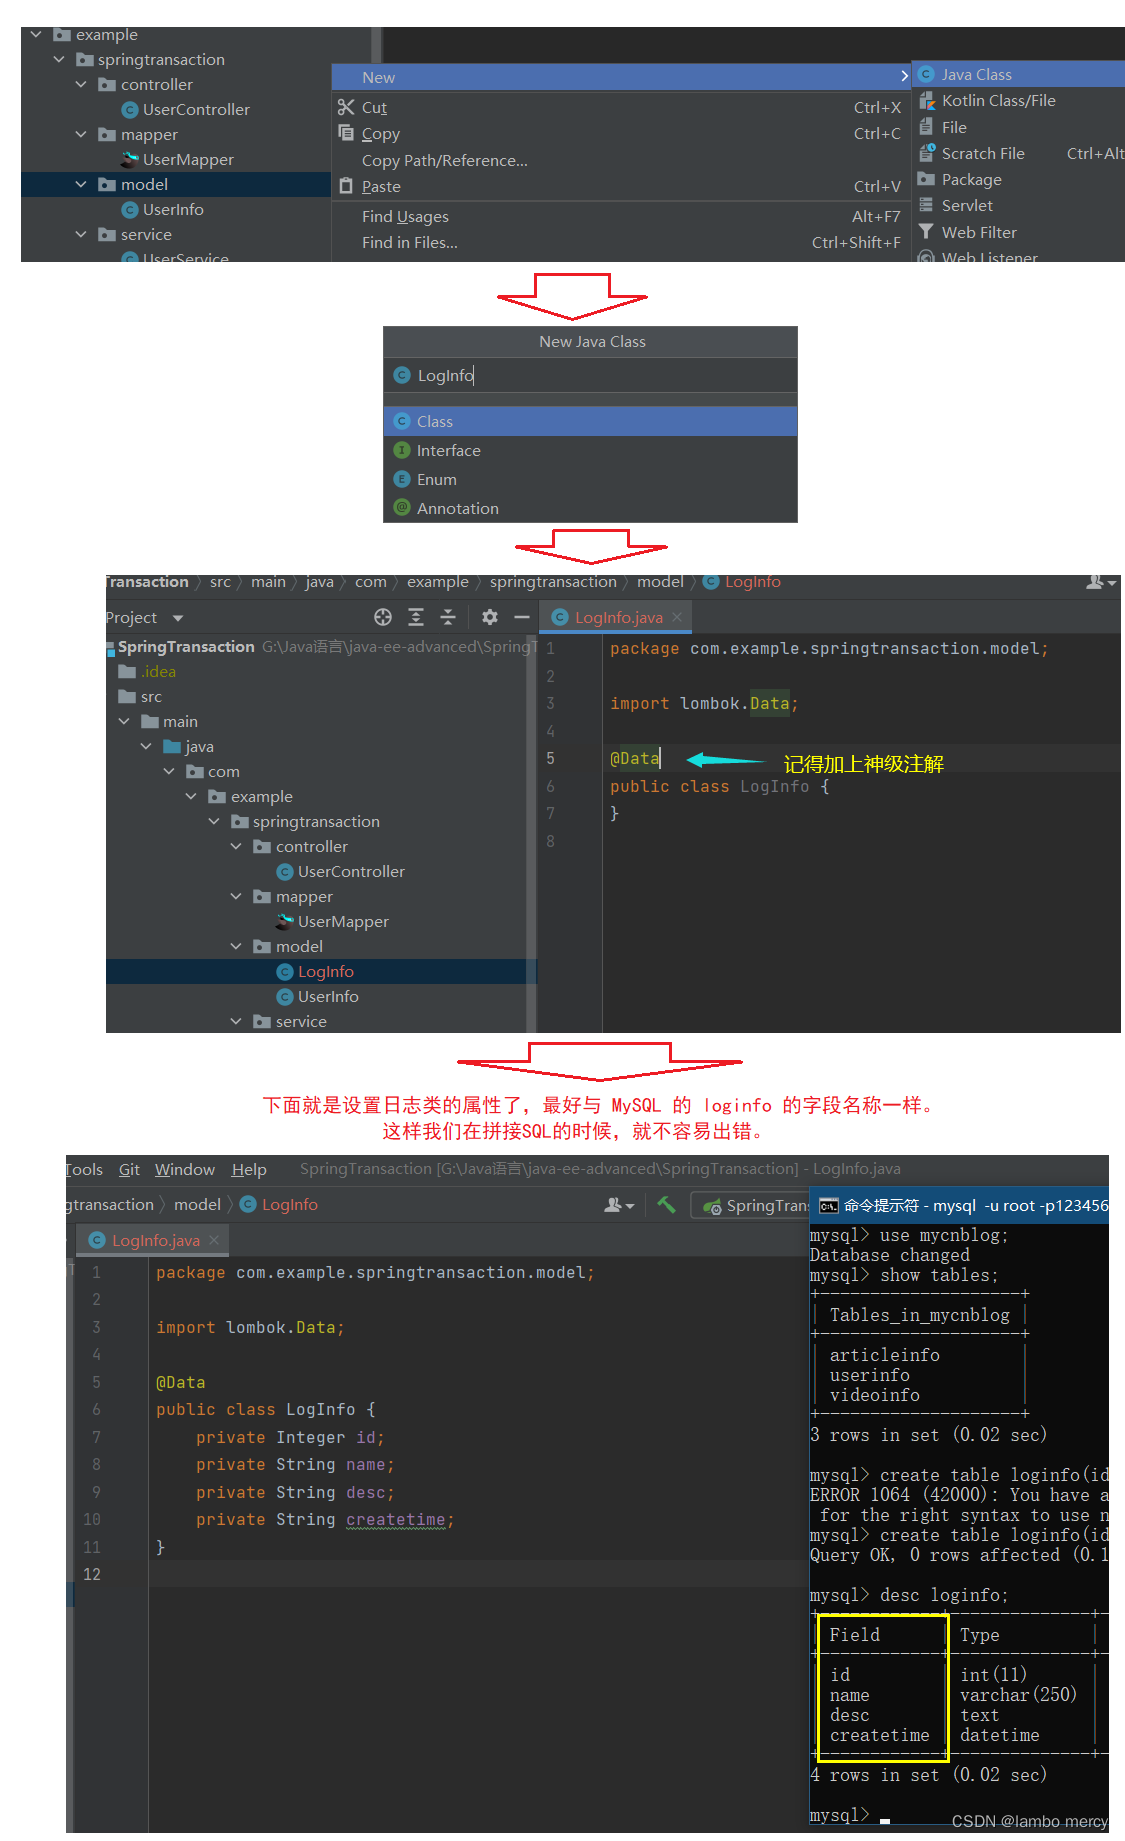The image size is (1125, 1841).
Task: Click the LogInfo.java tab in middle editor
Action: [616, 617]
